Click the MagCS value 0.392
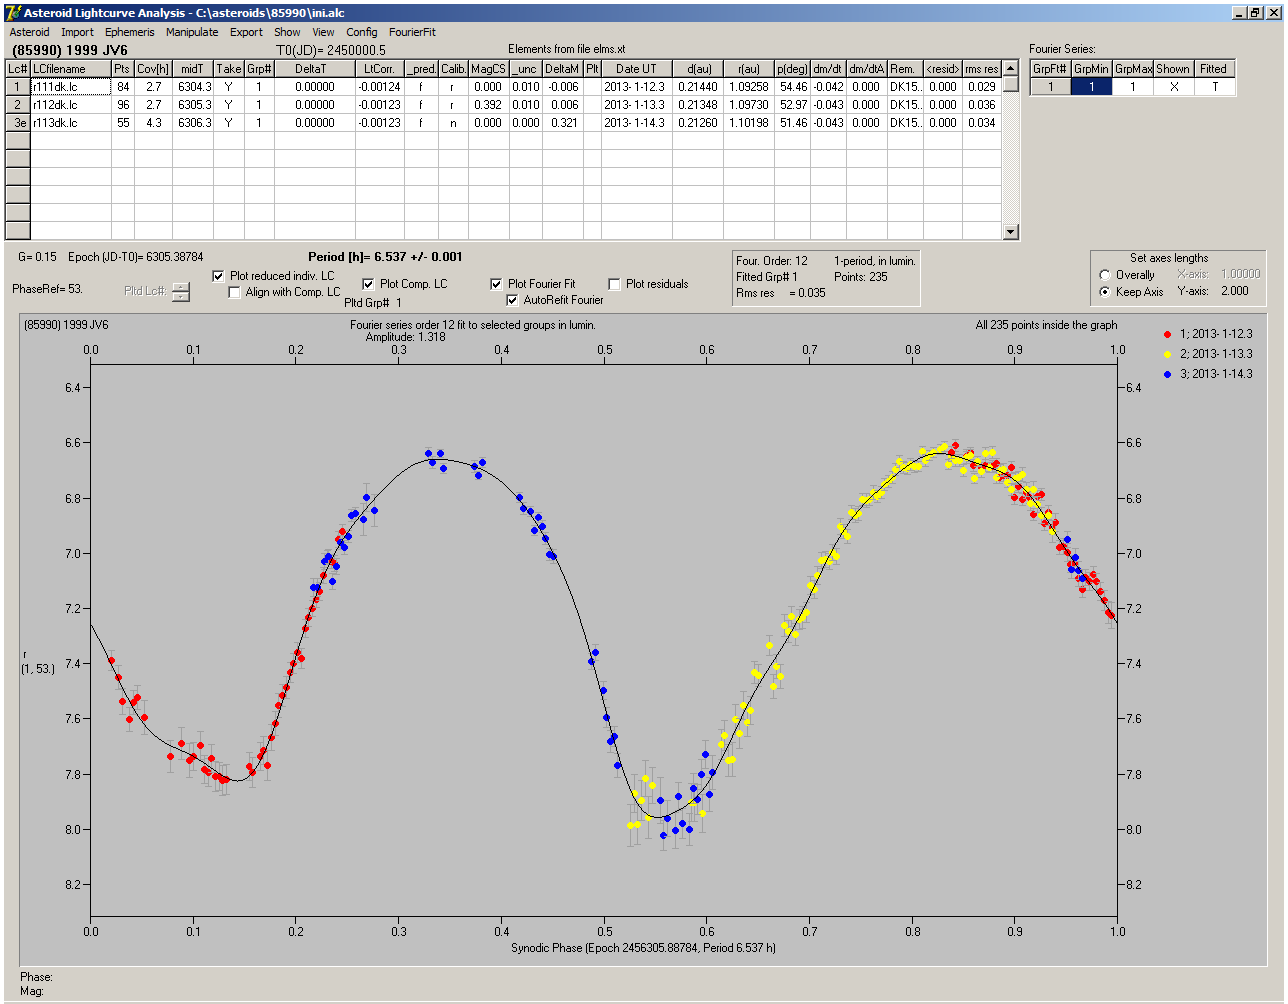 click(488, 105)
